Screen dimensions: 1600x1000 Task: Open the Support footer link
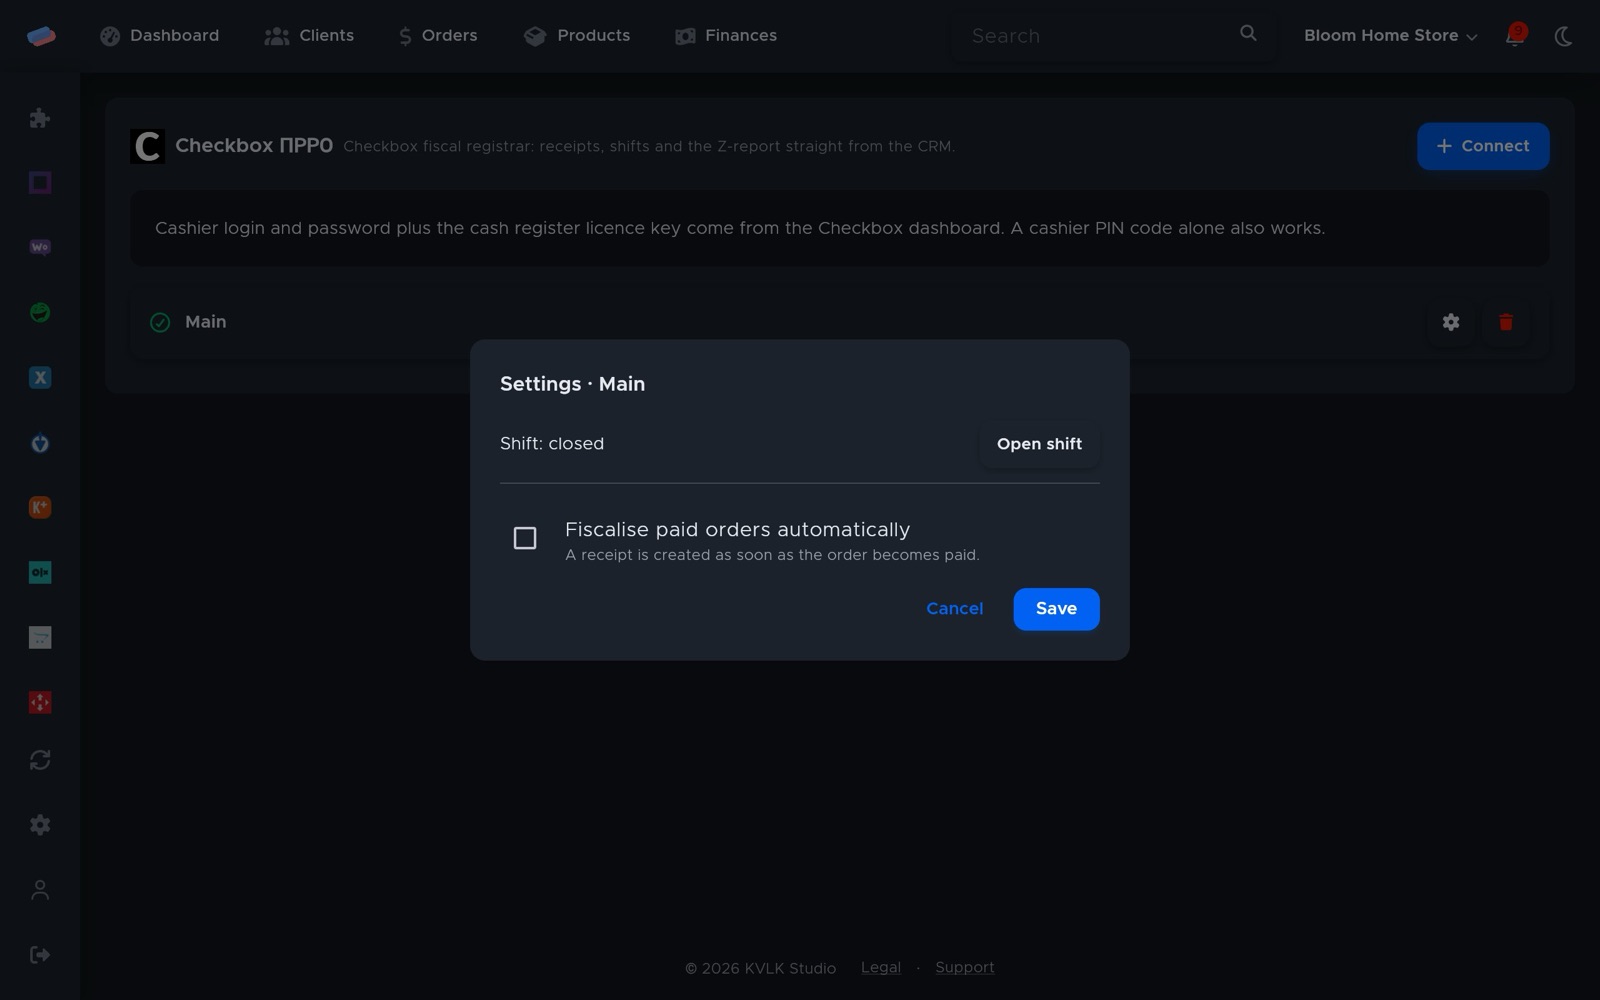coord(965,967)
